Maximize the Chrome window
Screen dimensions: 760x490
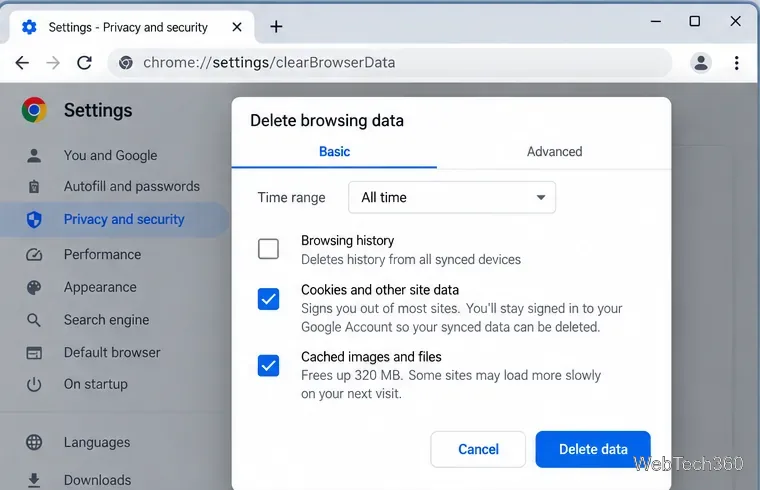[695, 21]
